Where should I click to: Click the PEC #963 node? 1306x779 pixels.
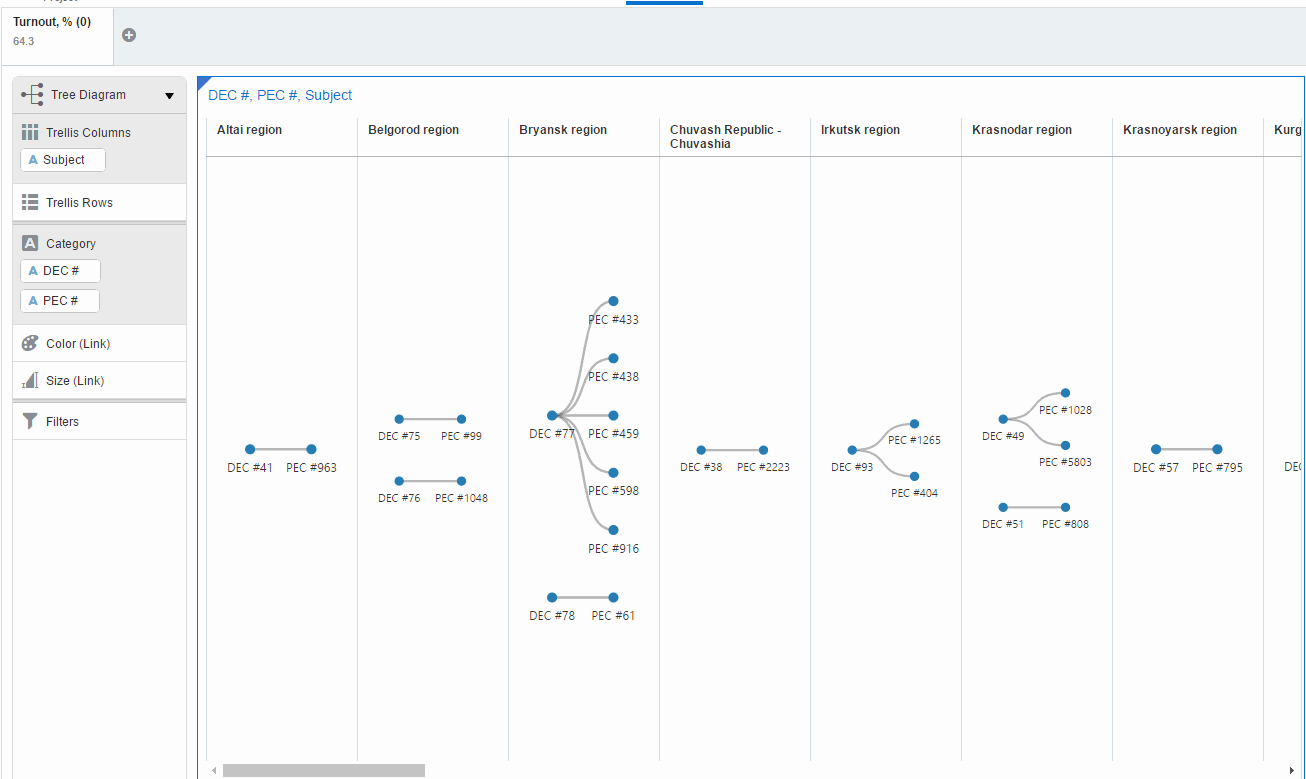311,449
